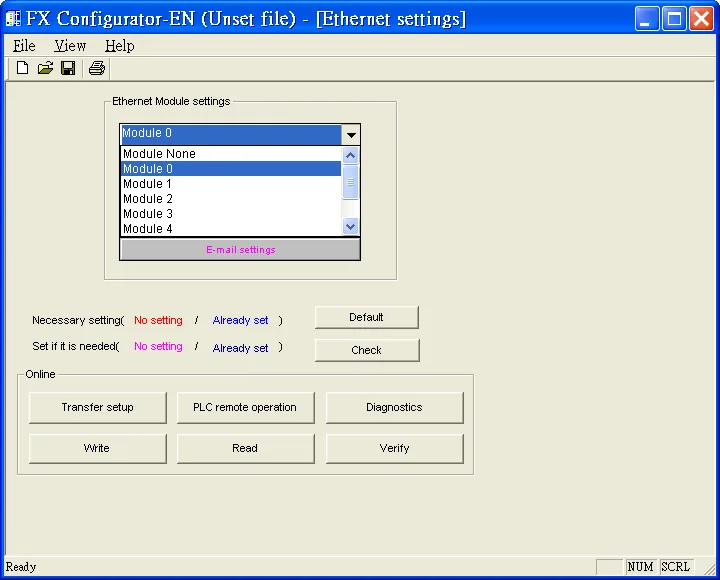The width and height of the screenshot is (720, 580).
Task: Click the 'Necessary setting(' label
Action: click(78, 320)
